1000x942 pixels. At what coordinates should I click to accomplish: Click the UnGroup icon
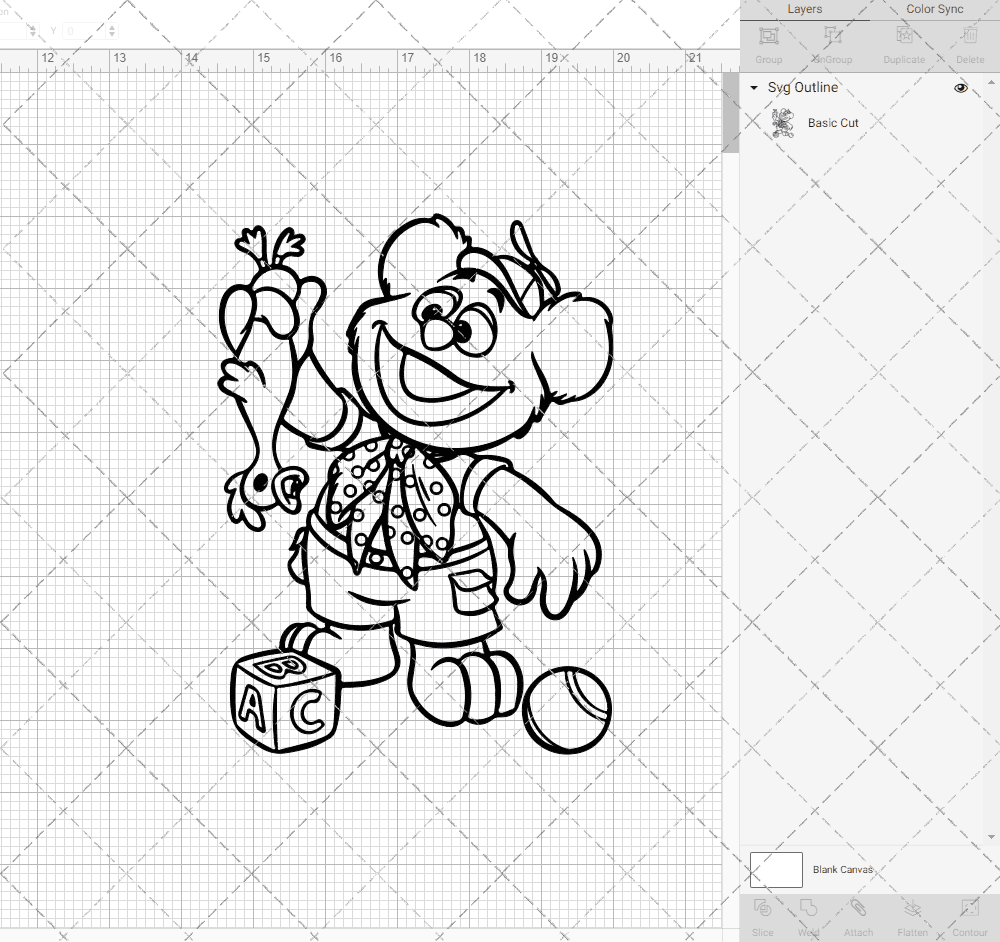click(x=832, y=36)
